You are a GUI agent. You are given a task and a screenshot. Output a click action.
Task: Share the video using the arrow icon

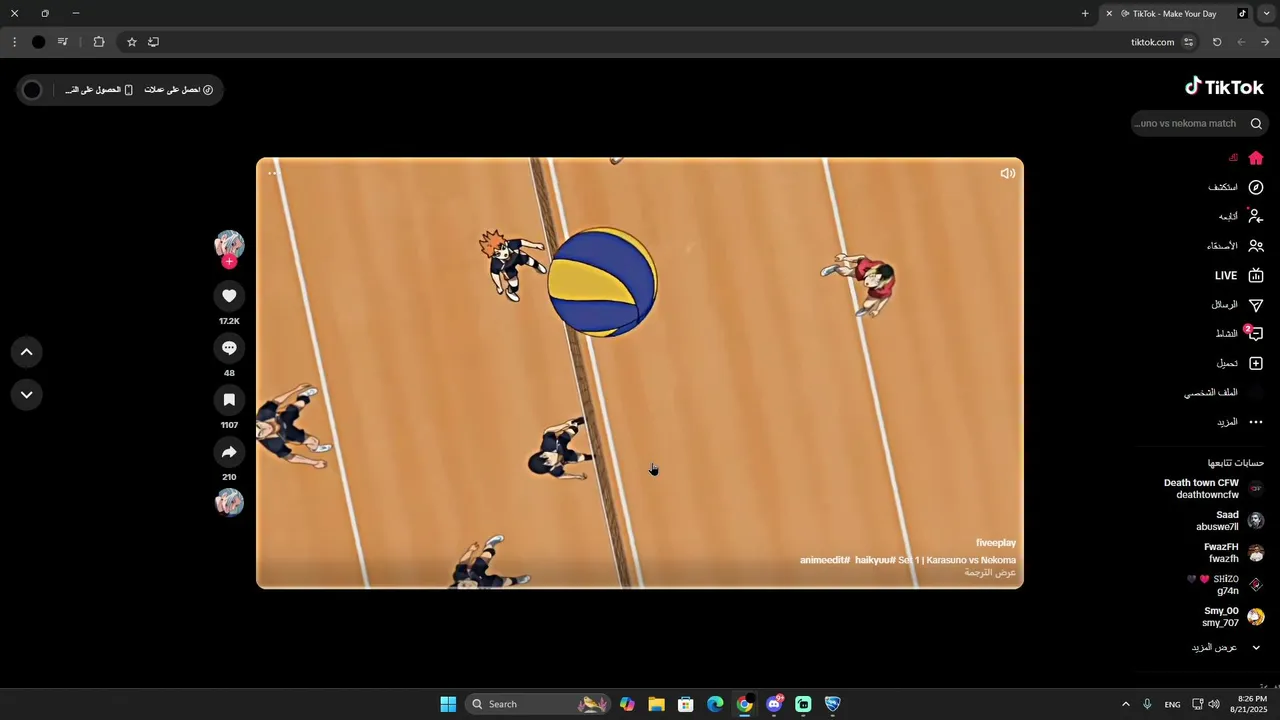click(229, 452)
